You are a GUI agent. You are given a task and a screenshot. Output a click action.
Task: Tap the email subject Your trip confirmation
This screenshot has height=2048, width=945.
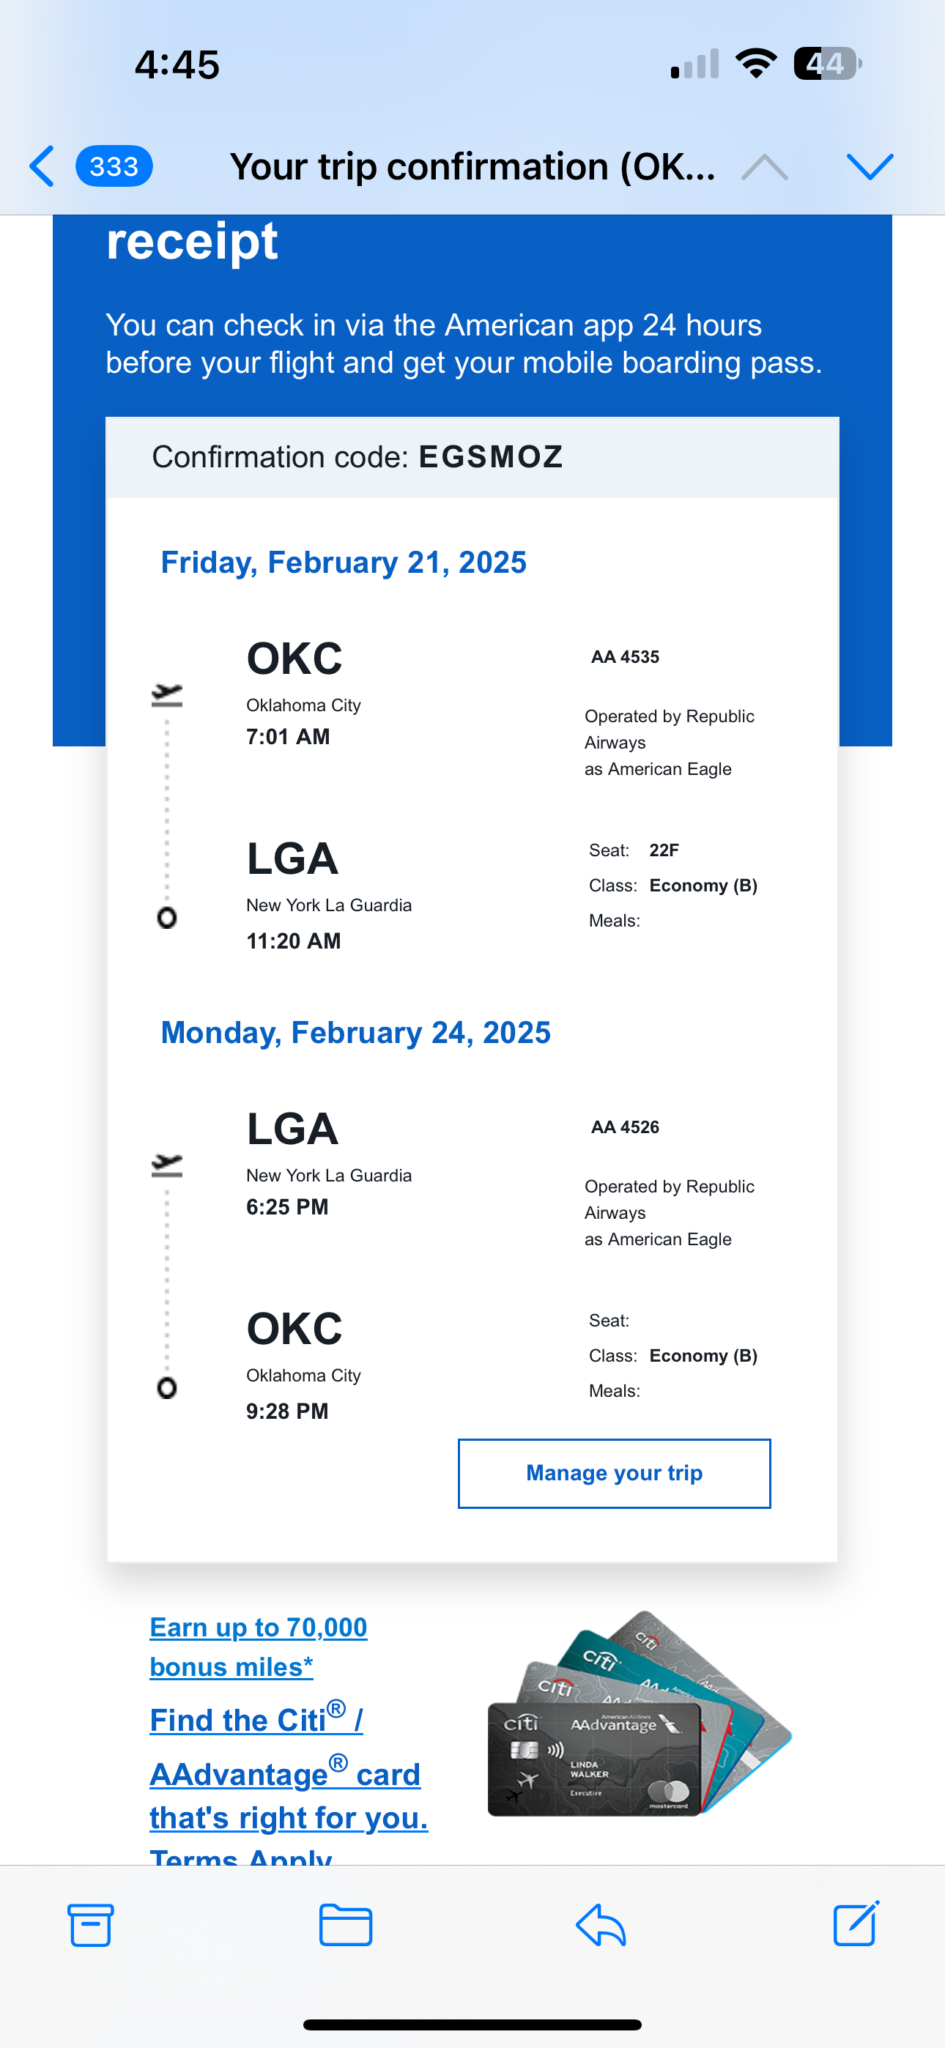[472, 167]
